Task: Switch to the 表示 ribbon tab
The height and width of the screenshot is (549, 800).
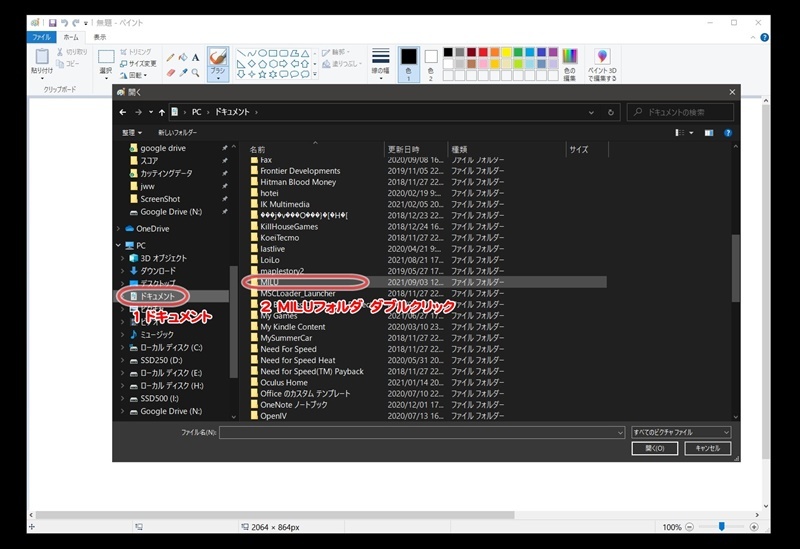Action: pos(100,37)
